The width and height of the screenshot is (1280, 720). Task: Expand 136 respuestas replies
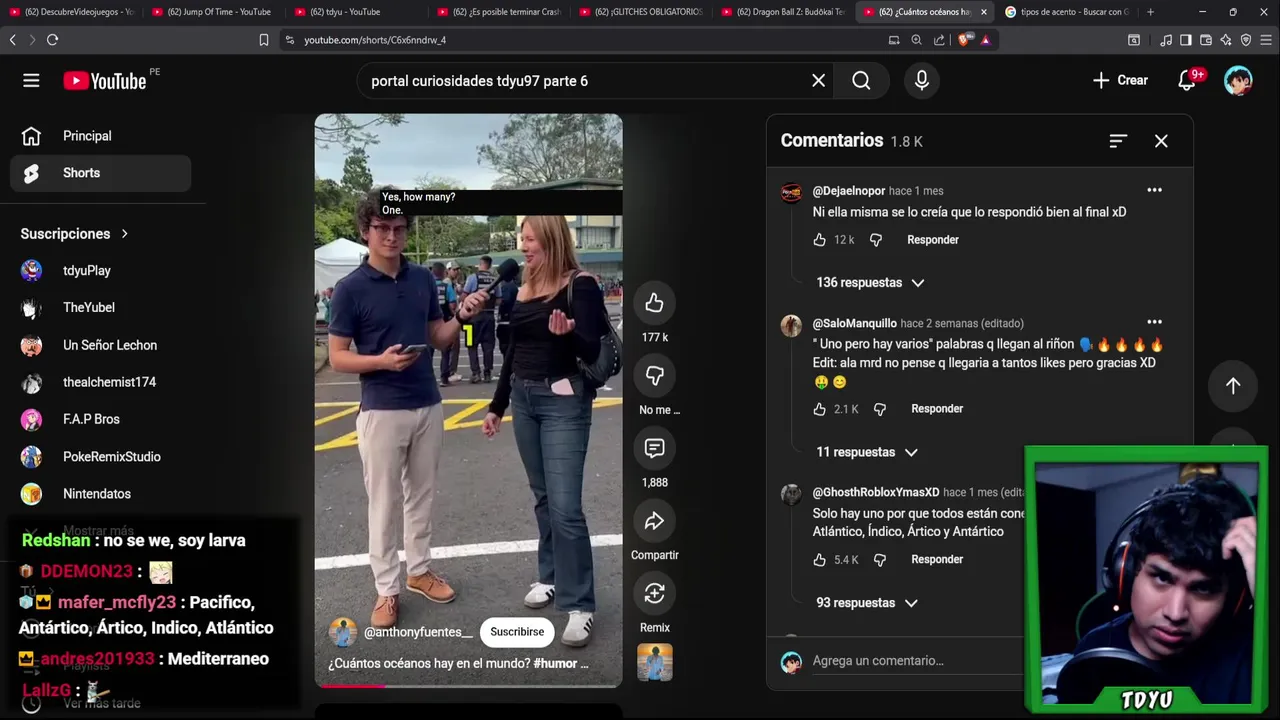point(870,283)
